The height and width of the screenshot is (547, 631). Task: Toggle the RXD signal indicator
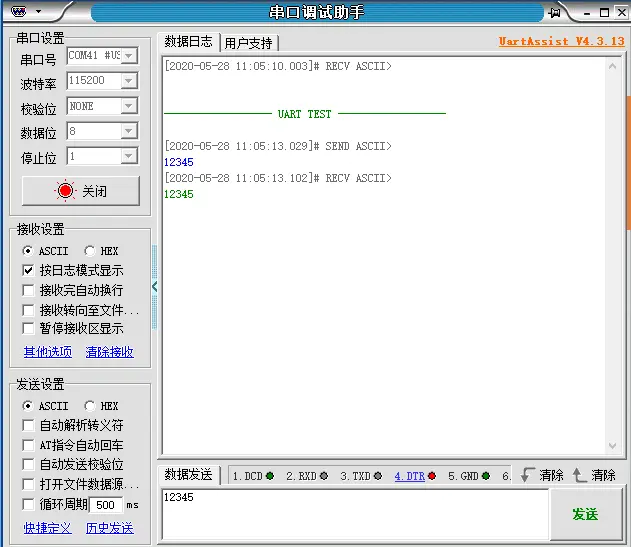[x=324, y=476]
